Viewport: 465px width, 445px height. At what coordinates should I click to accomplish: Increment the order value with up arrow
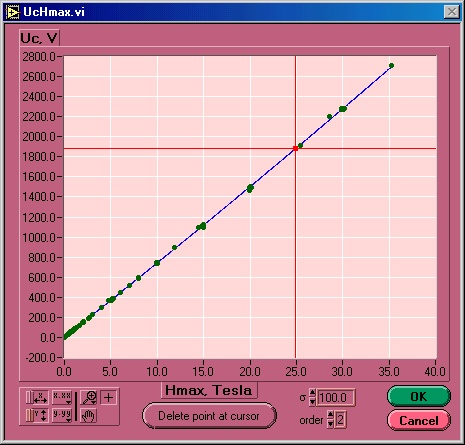click(x=330, y=414)
